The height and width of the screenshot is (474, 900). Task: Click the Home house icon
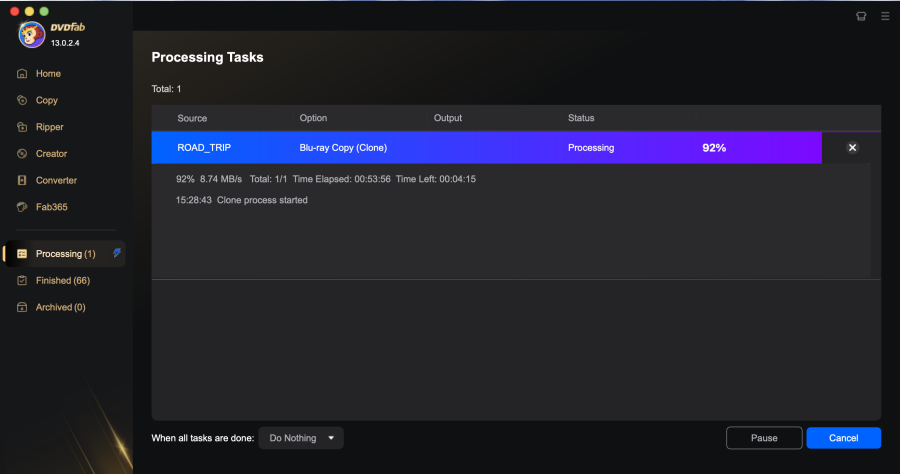point(22,74)
